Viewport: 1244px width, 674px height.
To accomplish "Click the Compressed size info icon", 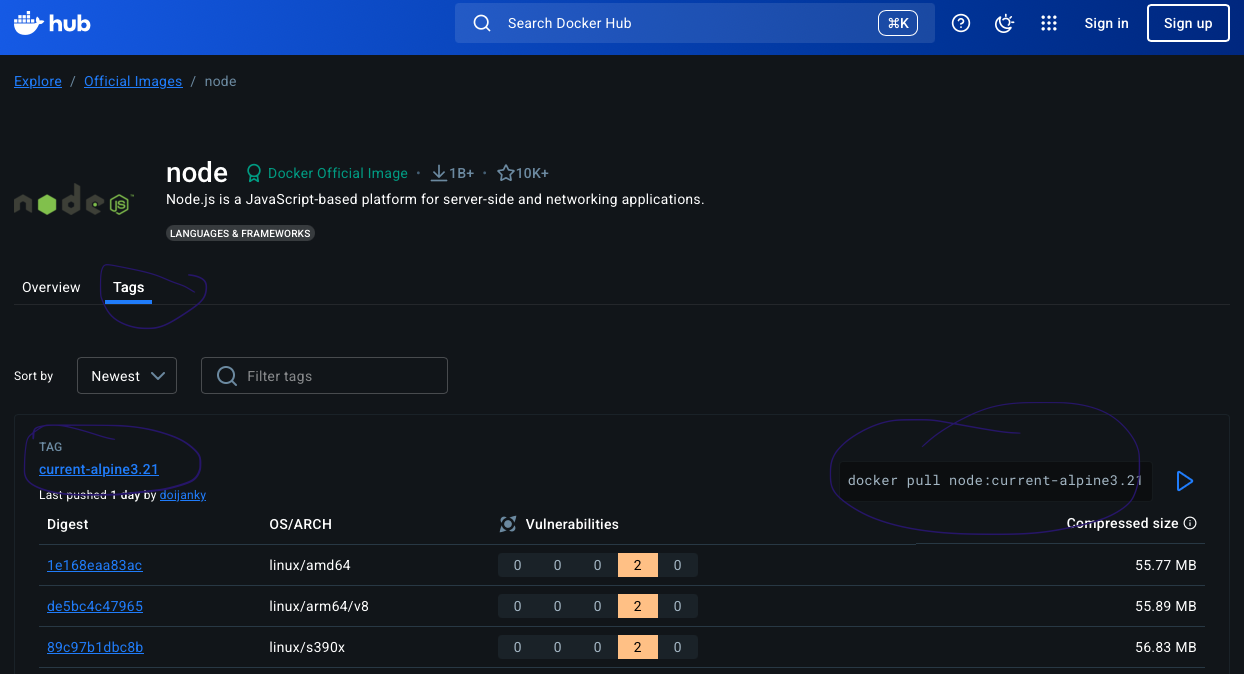I will [x=1189, y=523].
